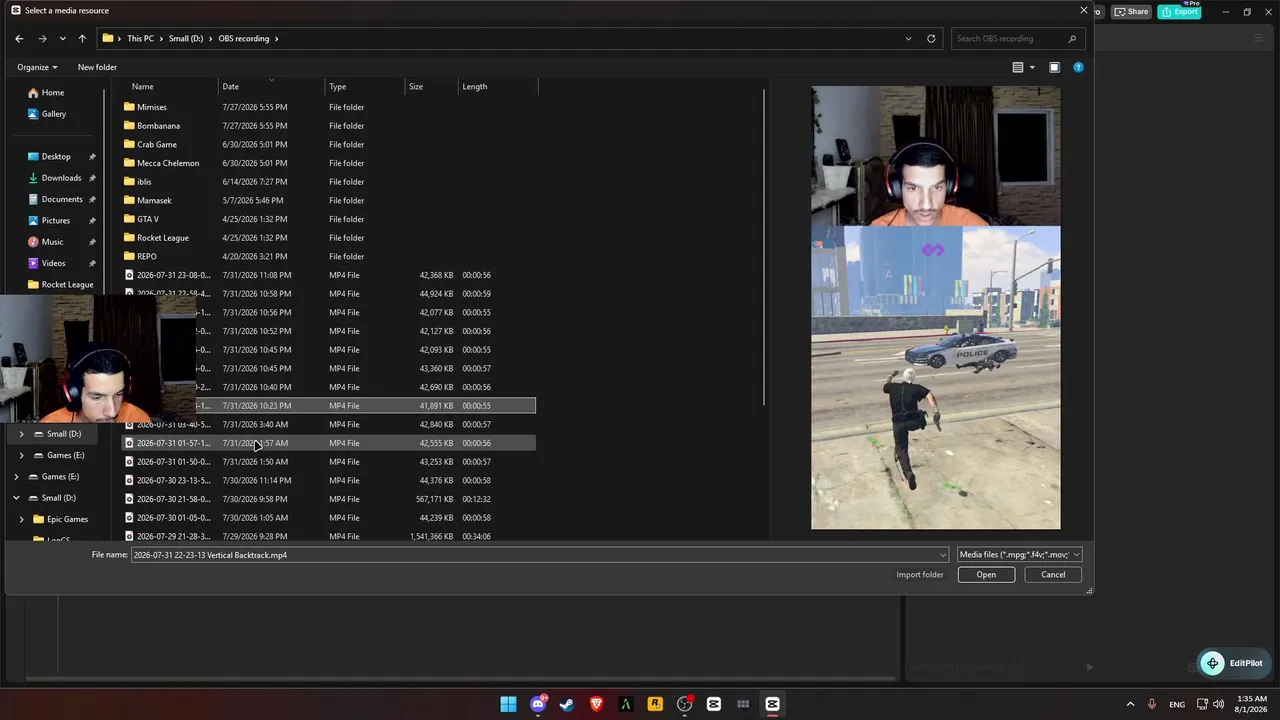Refresh the OBS recording folder
The width and height of the screenshot is (1280, 720).
click(x=931, y=39)
